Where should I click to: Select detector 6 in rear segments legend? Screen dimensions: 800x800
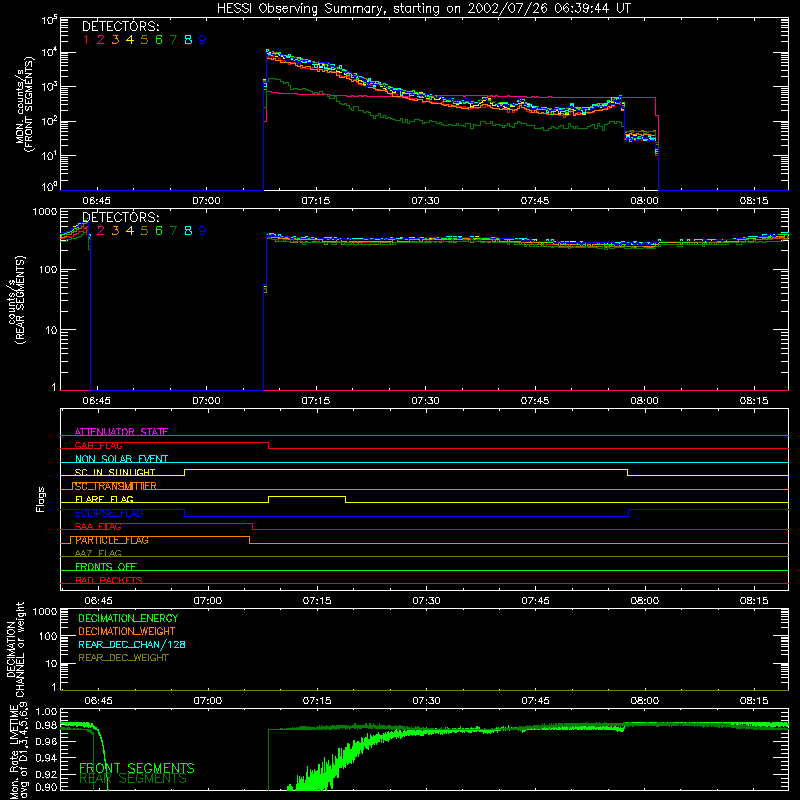(159, 231)
